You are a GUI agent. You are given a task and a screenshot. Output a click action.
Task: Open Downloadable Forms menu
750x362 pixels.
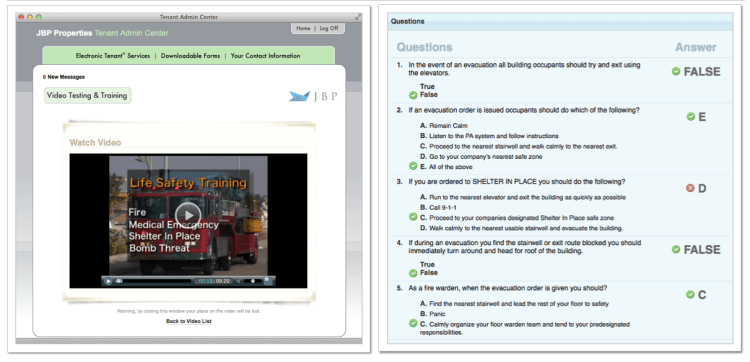[x=190, y=55]
